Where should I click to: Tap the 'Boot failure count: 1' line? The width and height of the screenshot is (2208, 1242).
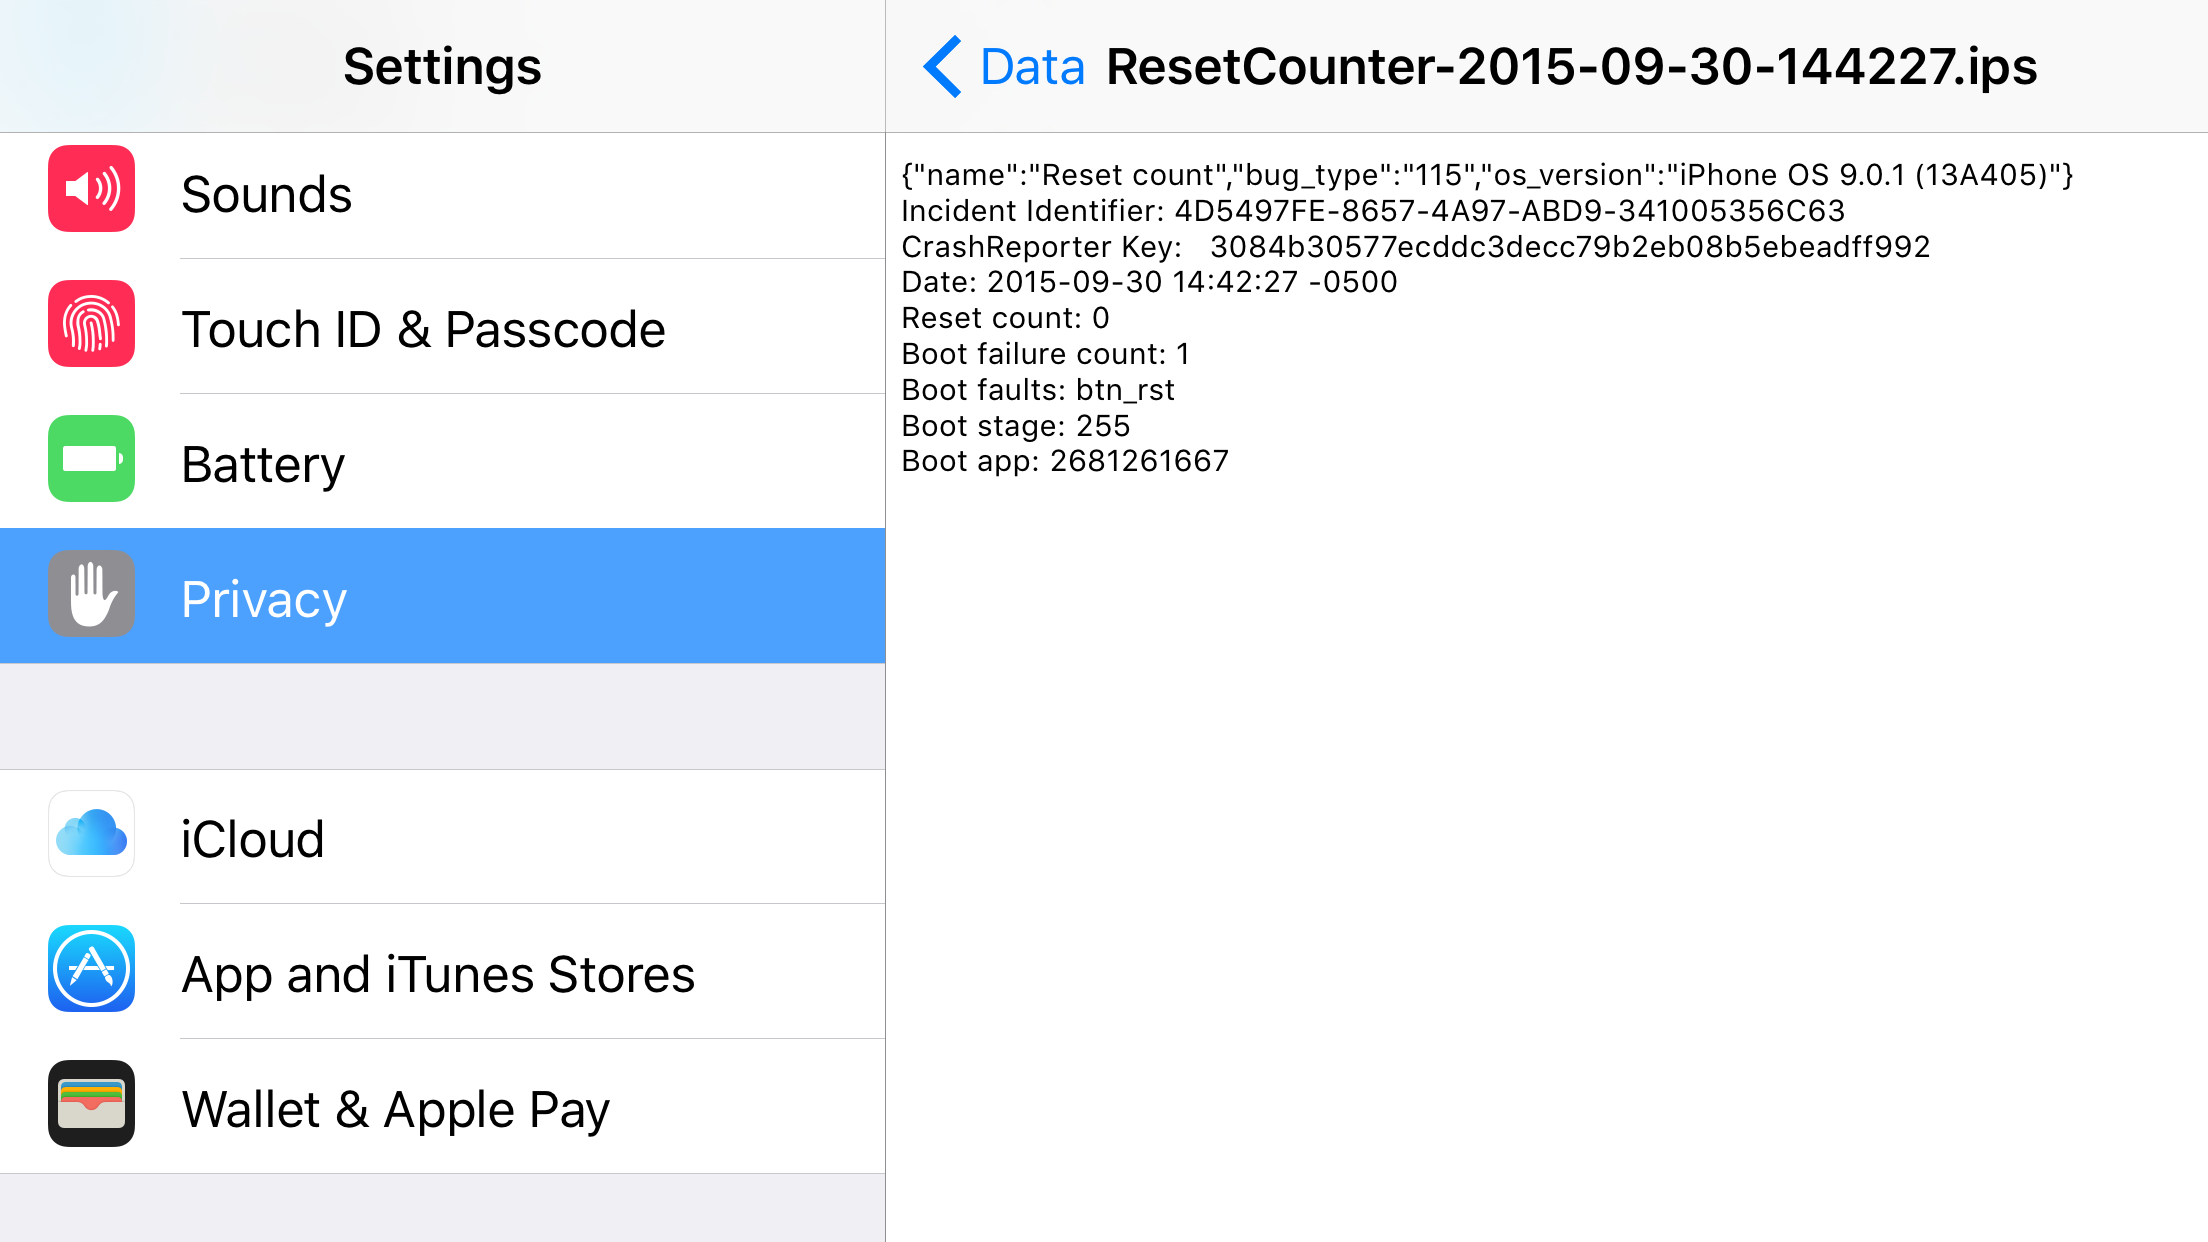1045,354
